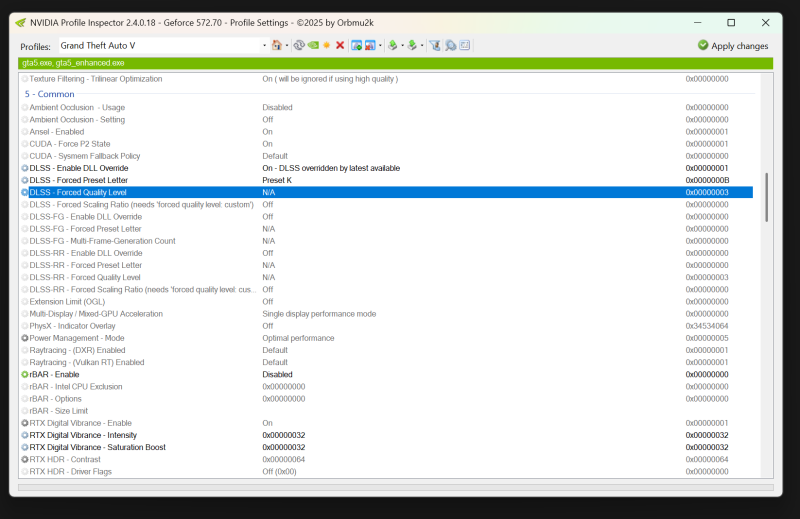Toggle the show customized settings filter icon
The image size is (800, 519).
tap(435, 45)
